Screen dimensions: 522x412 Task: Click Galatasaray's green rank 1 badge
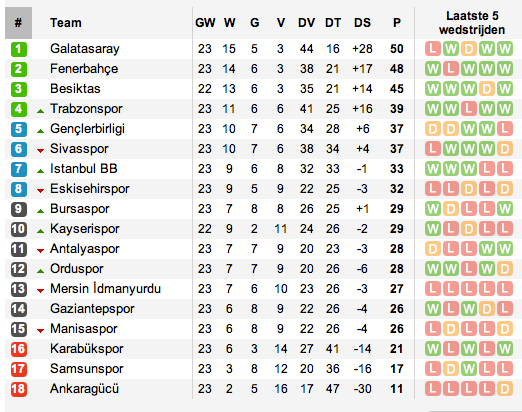click(x=19, y=49)
